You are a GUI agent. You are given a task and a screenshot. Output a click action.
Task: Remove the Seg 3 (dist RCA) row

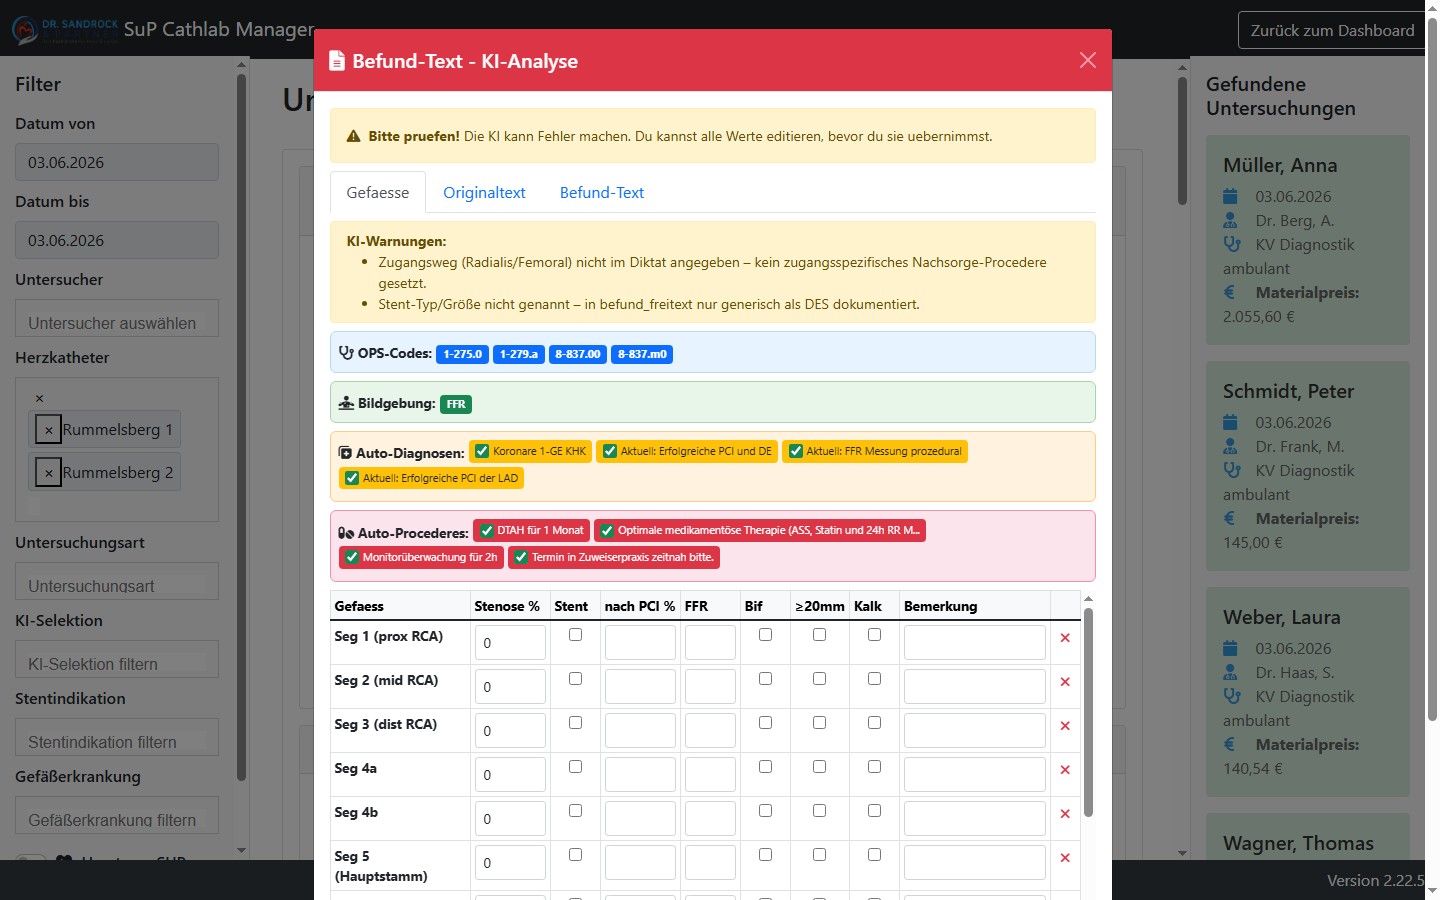1065,726
